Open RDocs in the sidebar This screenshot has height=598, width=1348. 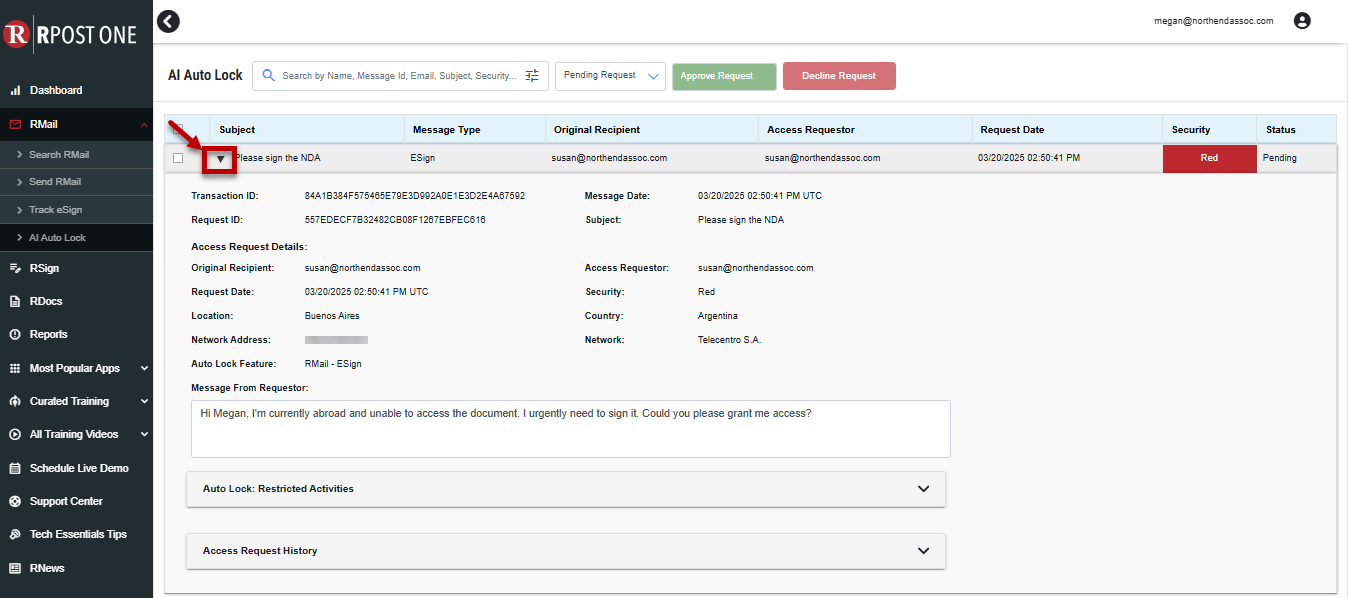coord(46,301)
